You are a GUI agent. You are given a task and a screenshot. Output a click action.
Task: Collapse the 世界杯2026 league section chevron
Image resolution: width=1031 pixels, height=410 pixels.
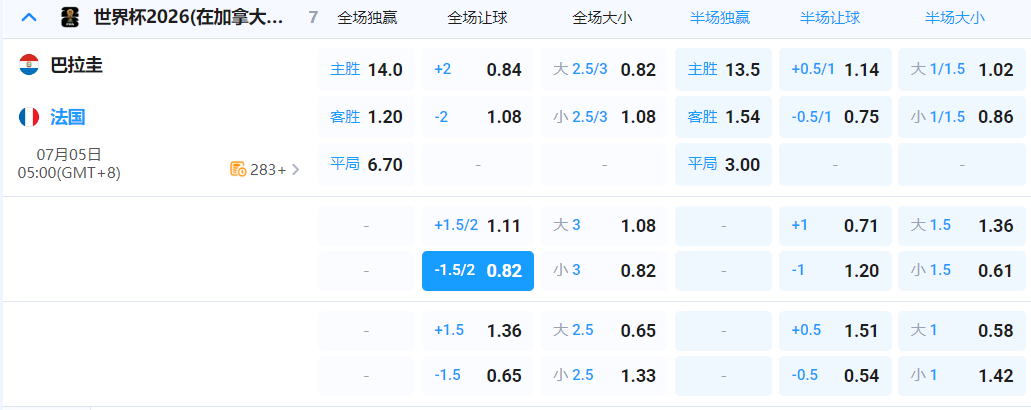click(x=29, y=18)
